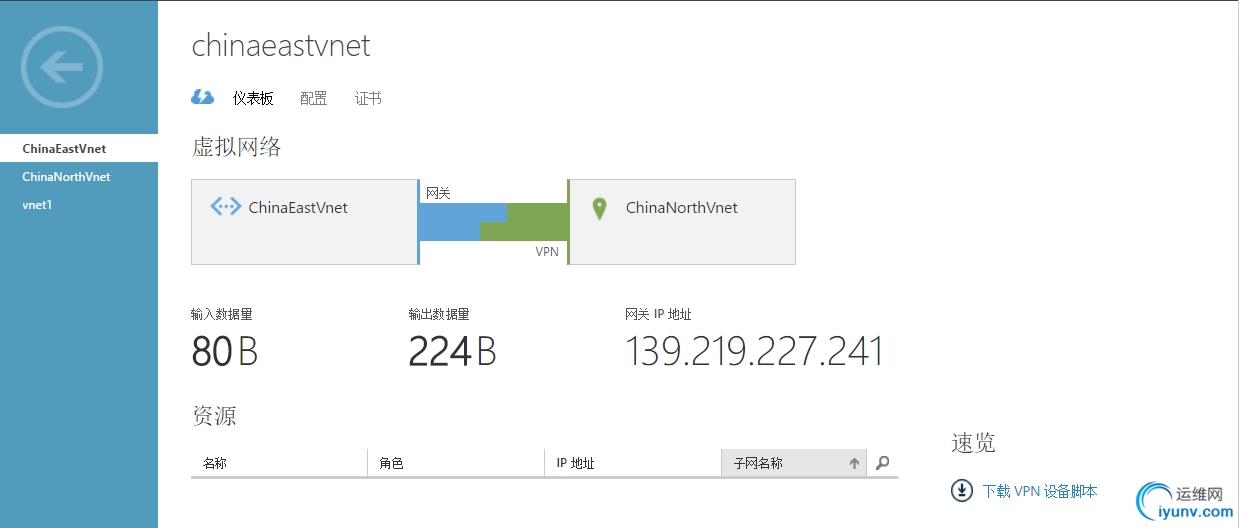1239x528 pixels.
Task: Select ChinaNorthVnet in the left sidebar
Action: [66, 177]
